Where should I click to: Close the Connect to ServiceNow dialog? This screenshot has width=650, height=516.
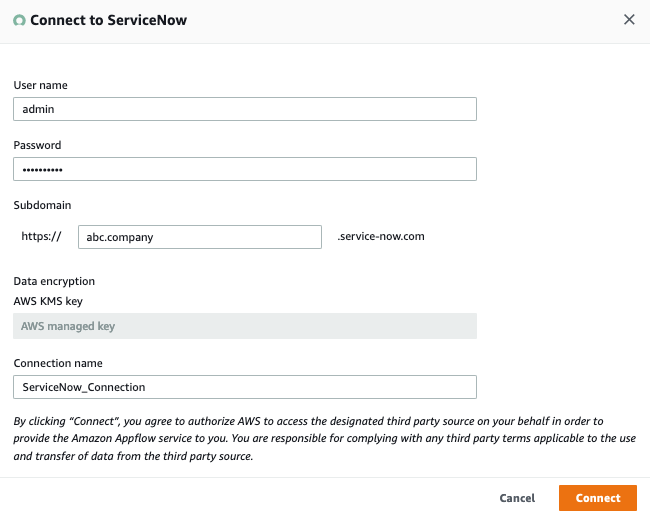tap(629, 19)
